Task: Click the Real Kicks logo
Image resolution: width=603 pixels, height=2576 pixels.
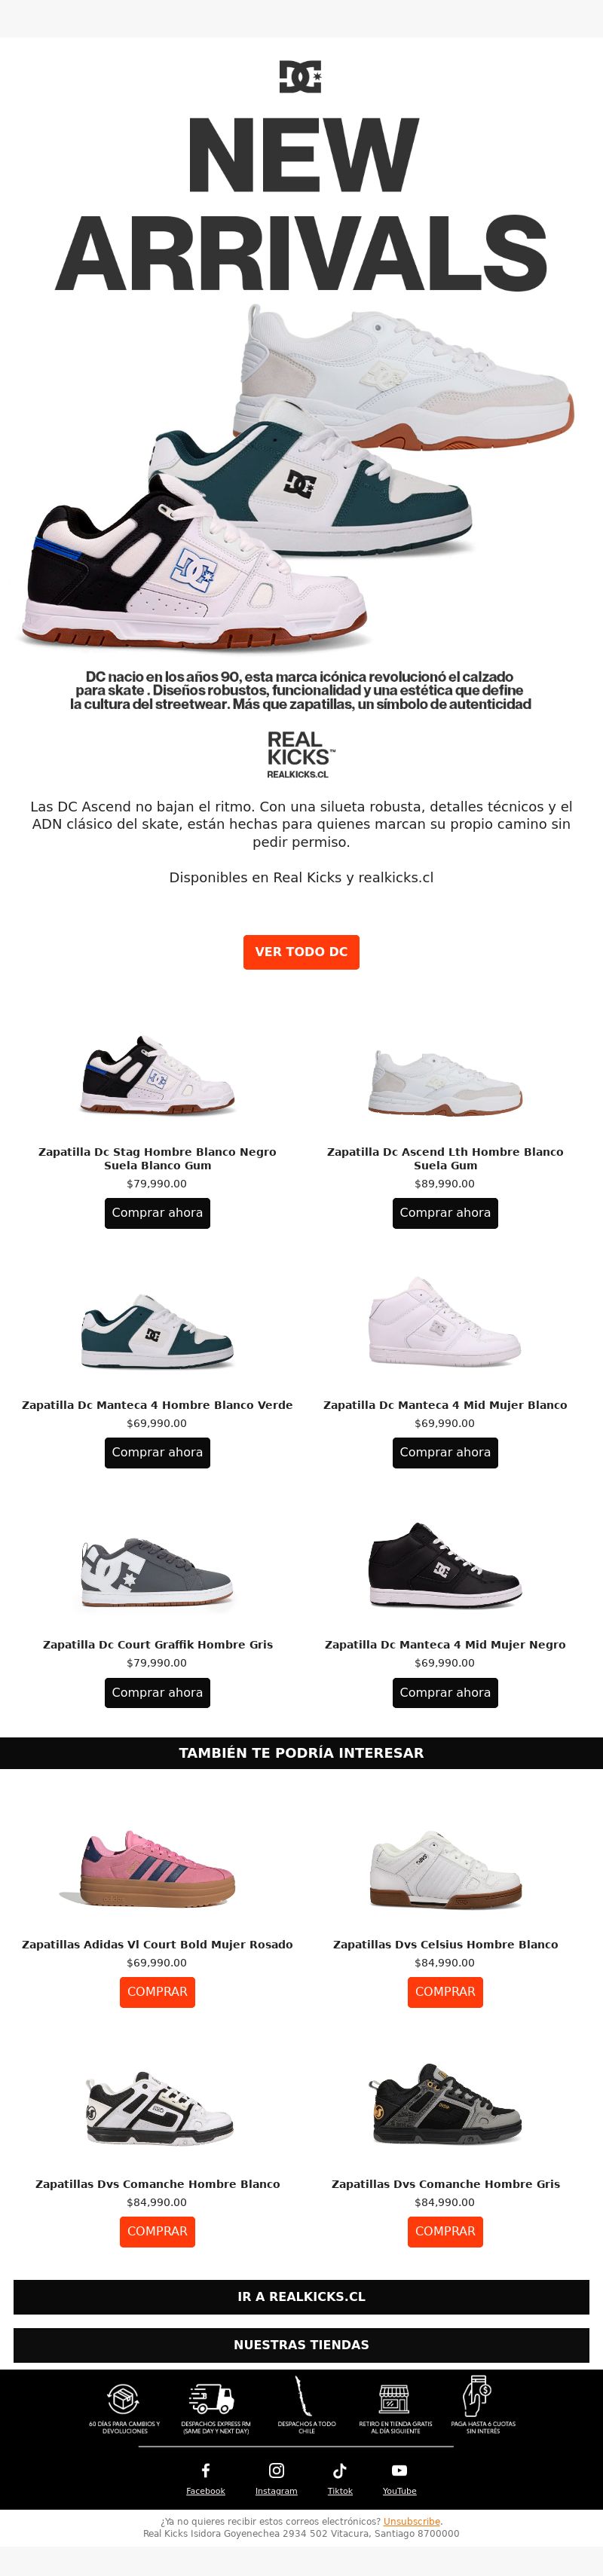Action: coord(301,754)
